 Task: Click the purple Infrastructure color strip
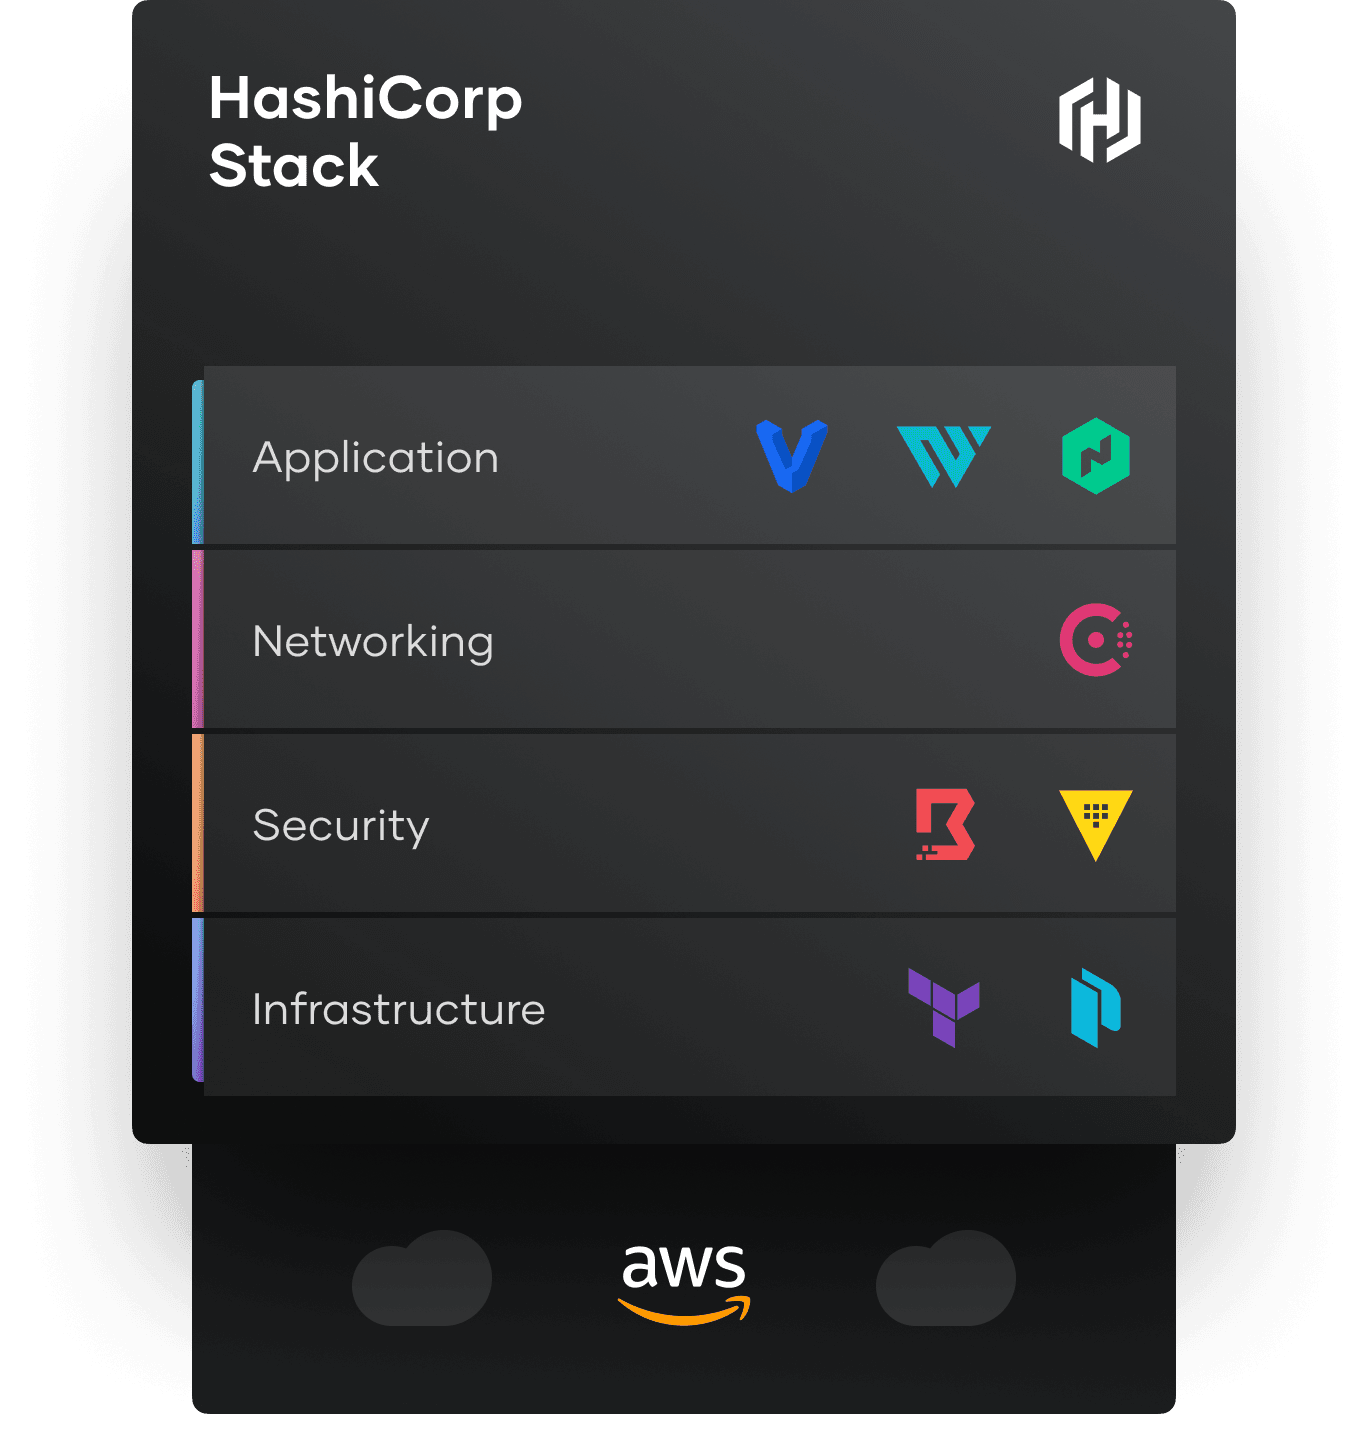point(198,1000)
